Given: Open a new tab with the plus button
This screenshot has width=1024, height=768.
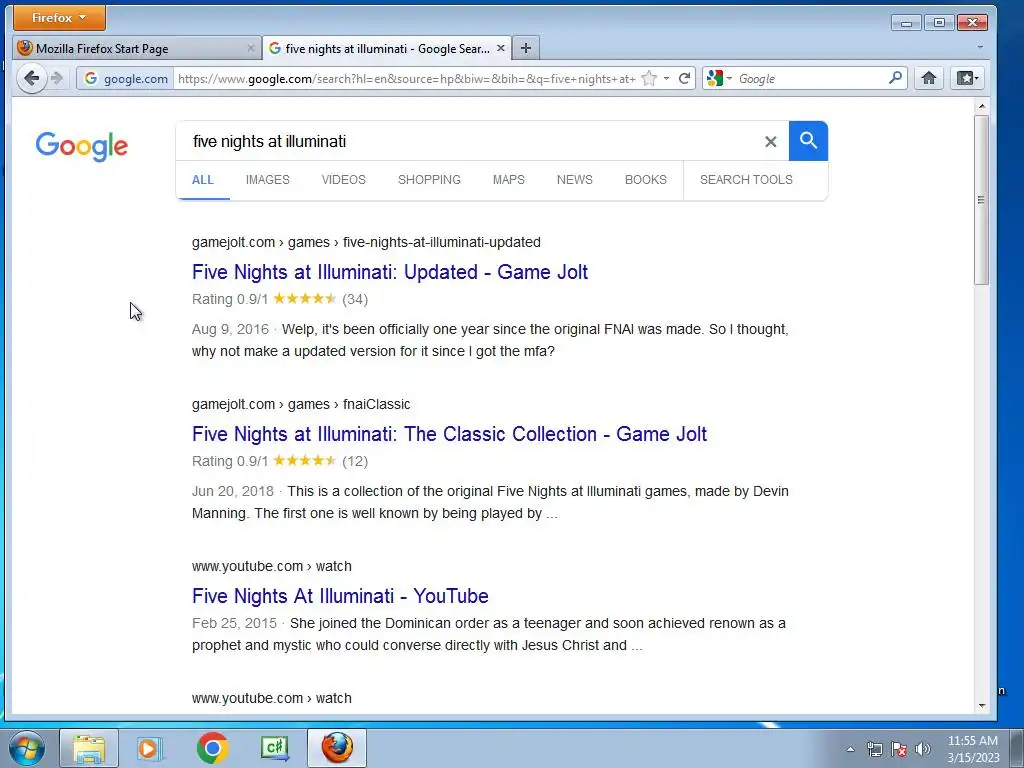Looking at the screenshot, I should (526, 48).
